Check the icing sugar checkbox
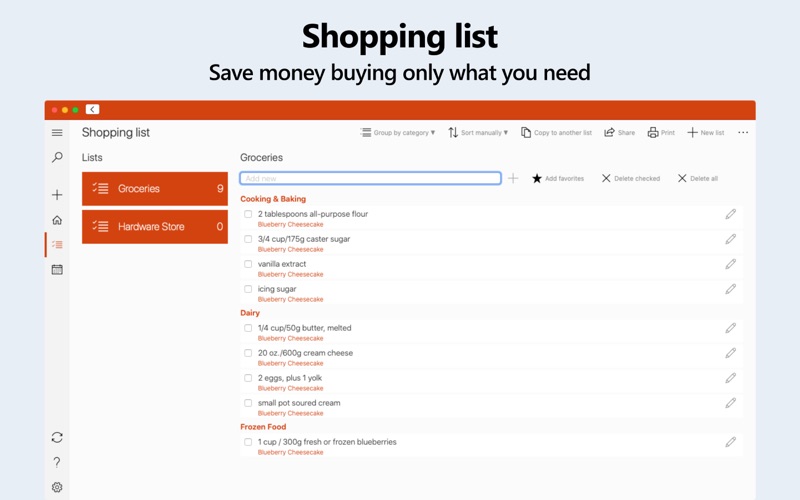The height and width of the screenshot is (500, 800). [248, 289]
